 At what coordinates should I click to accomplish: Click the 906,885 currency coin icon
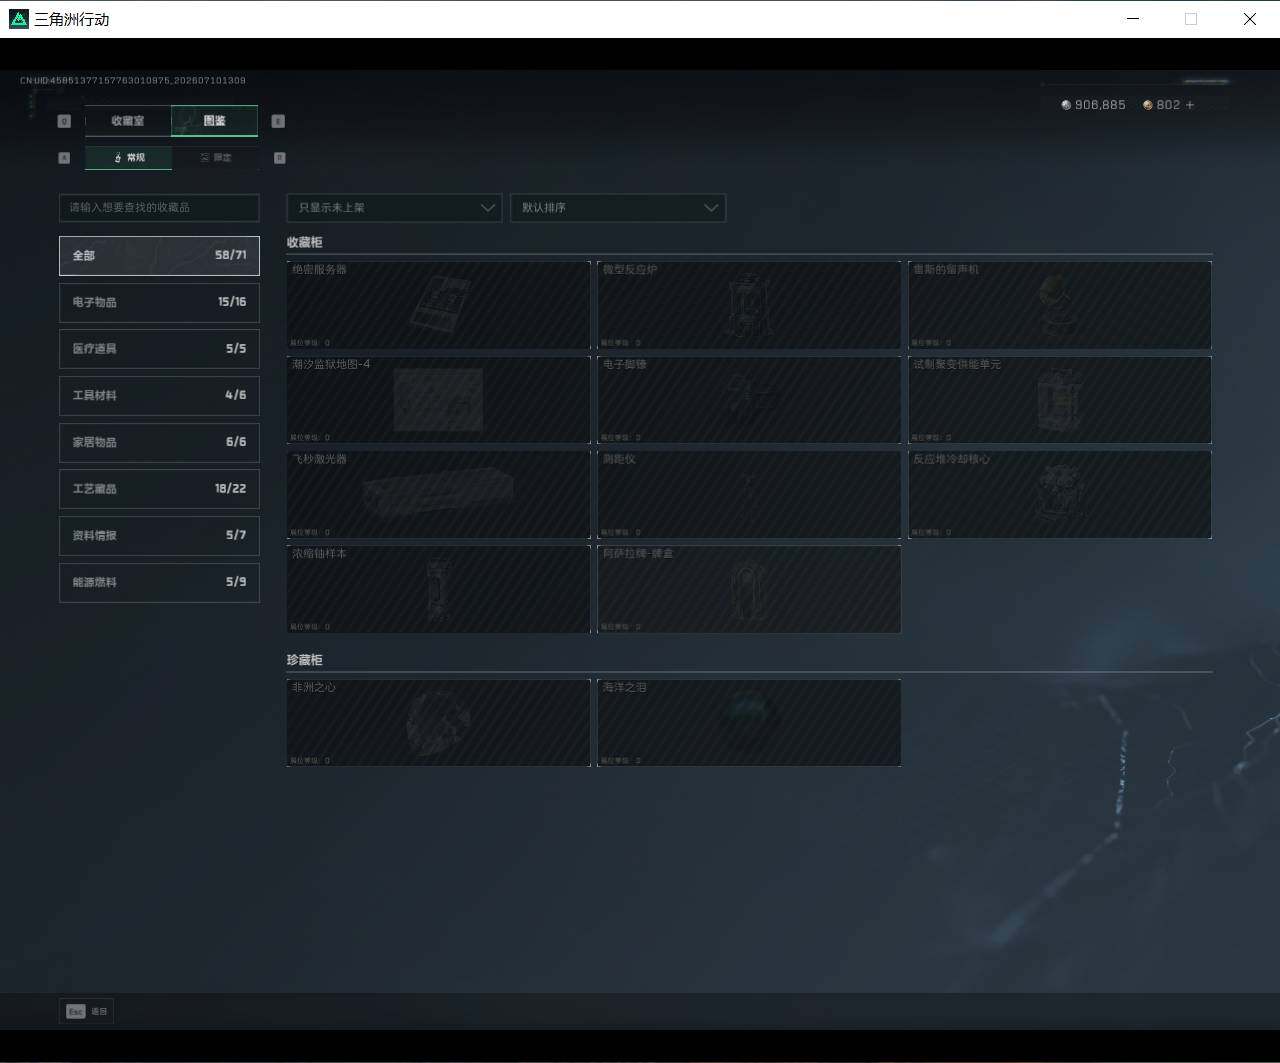1066,105
